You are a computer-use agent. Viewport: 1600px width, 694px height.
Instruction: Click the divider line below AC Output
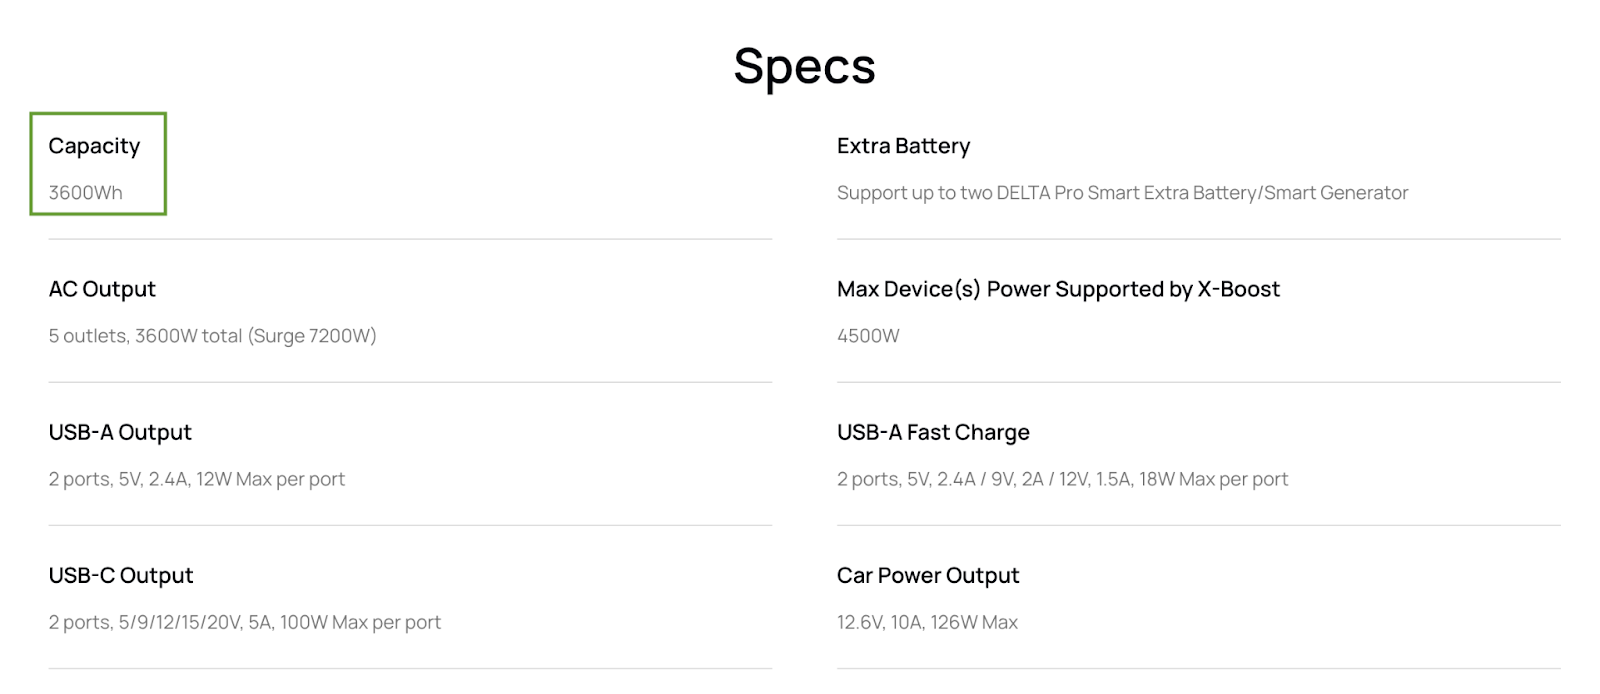click(410, 382)
